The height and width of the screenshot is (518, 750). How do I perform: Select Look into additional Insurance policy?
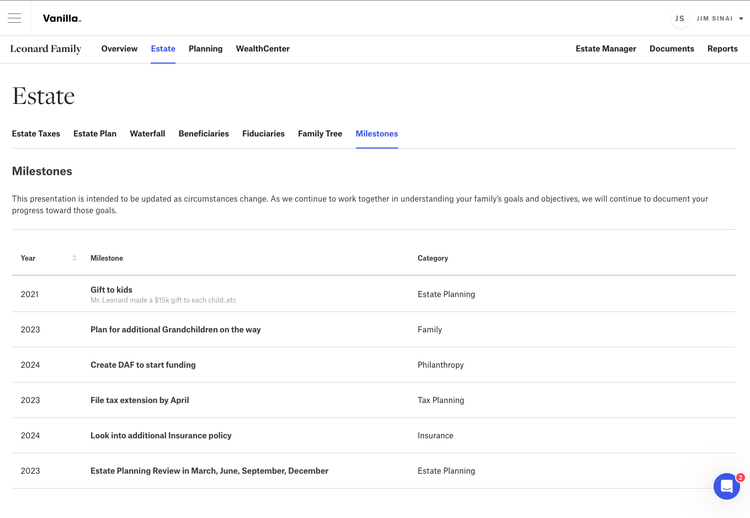tap(161, 436)
